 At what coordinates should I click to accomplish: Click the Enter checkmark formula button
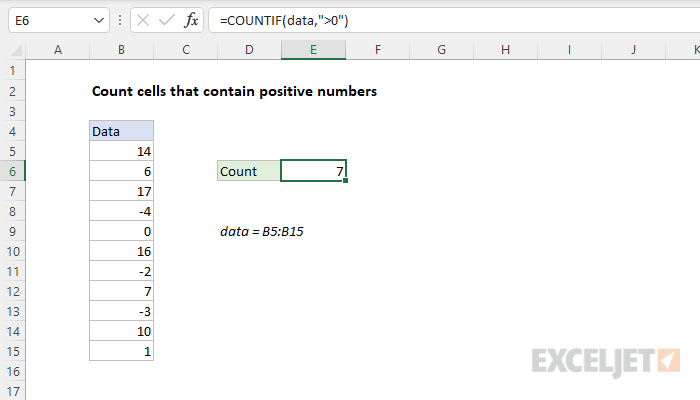tap(167, 20)
